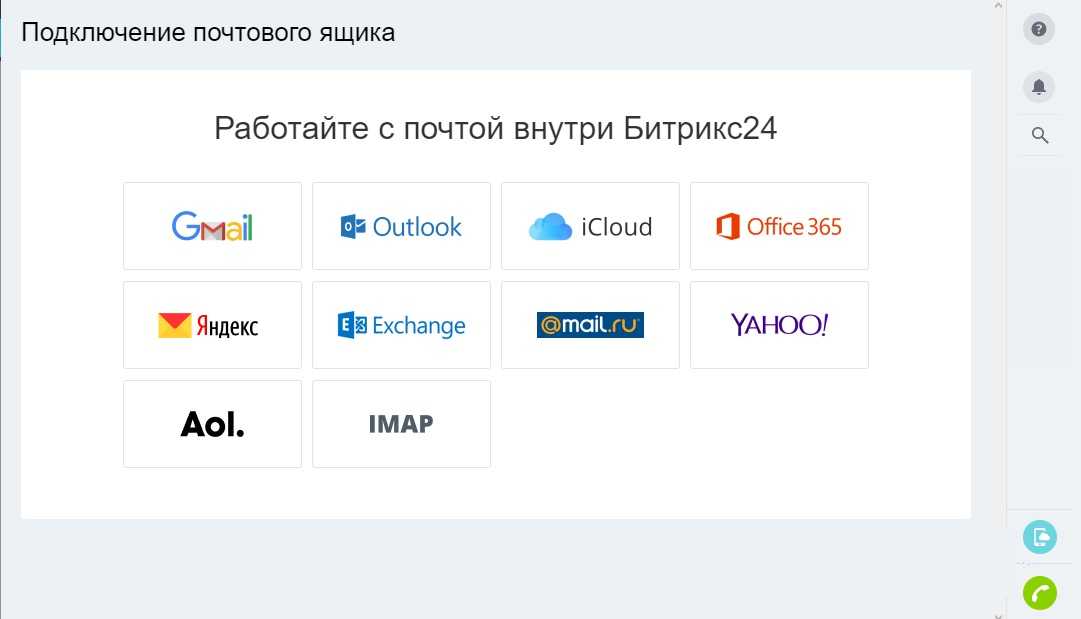Select the Yahoo! mail provider
The height and width of the screenshot is (619, 1081).
coord(779,325)
